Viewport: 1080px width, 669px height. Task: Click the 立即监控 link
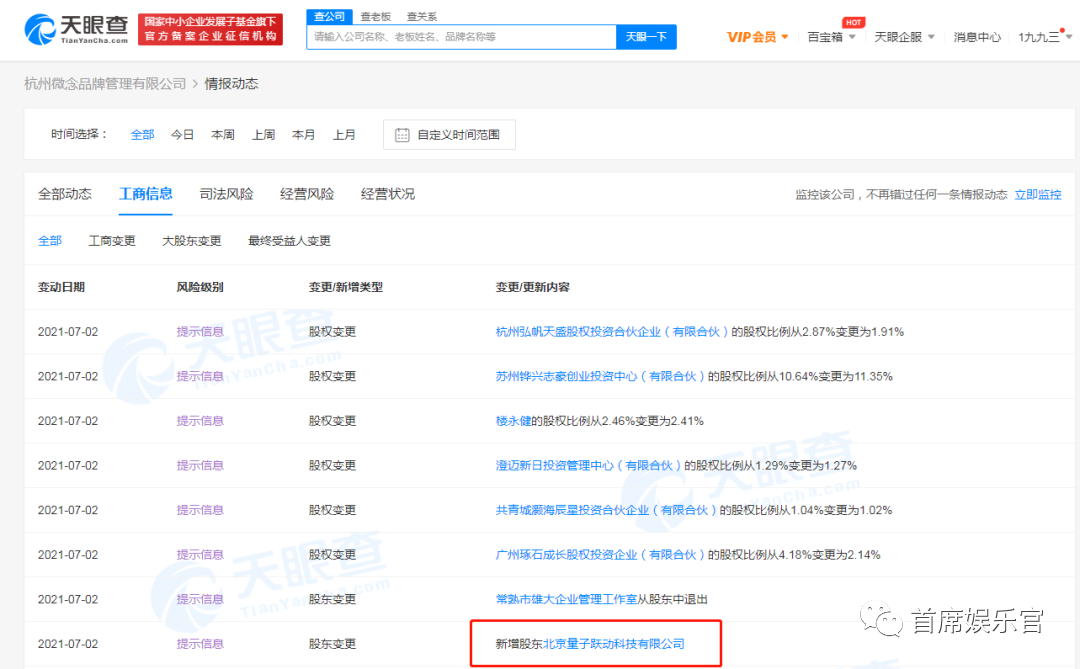[1038, 195]
